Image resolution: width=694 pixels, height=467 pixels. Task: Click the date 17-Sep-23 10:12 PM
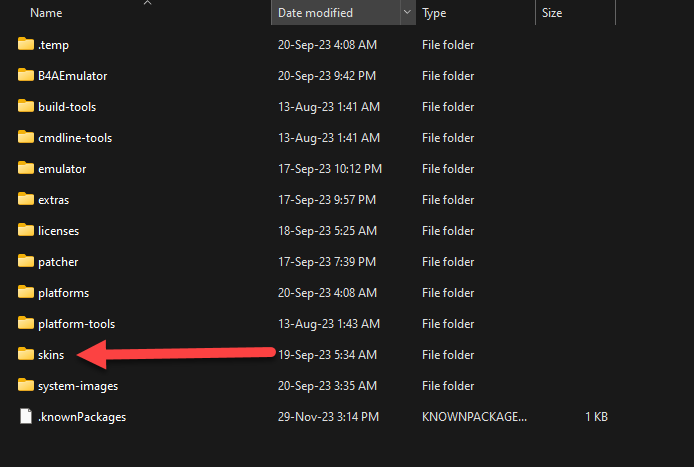tap(330, 169)
